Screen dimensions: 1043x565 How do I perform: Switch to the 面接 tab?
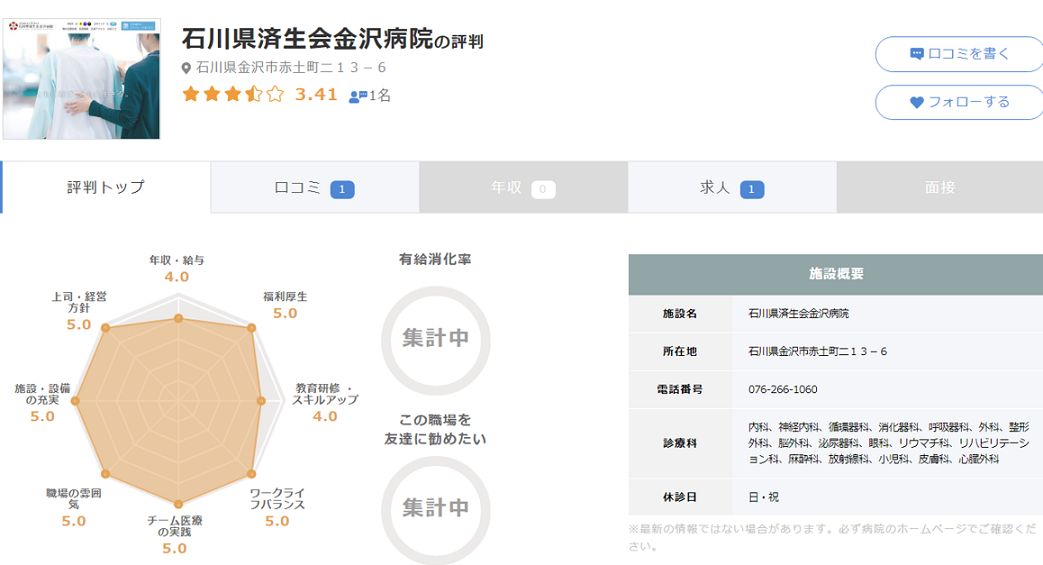940,188
